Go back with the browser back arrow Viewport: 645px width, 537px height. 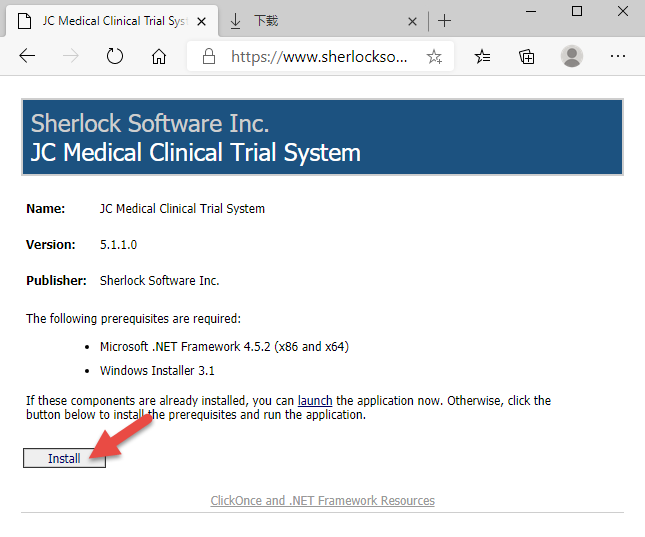click(x=27, y=56)
